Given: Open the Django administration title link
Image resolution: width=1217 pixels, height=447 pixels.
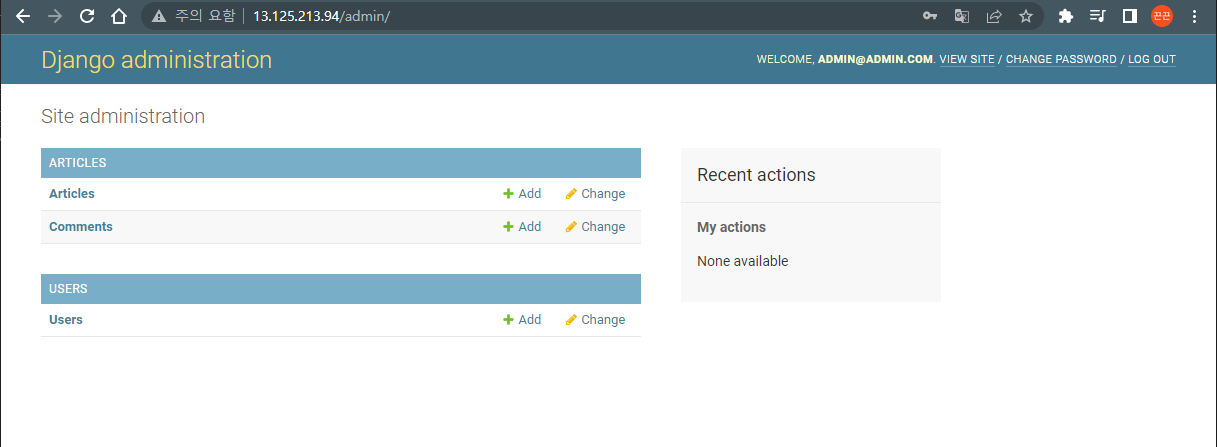Looking at the screenshot, I should (x=157, y=60).
